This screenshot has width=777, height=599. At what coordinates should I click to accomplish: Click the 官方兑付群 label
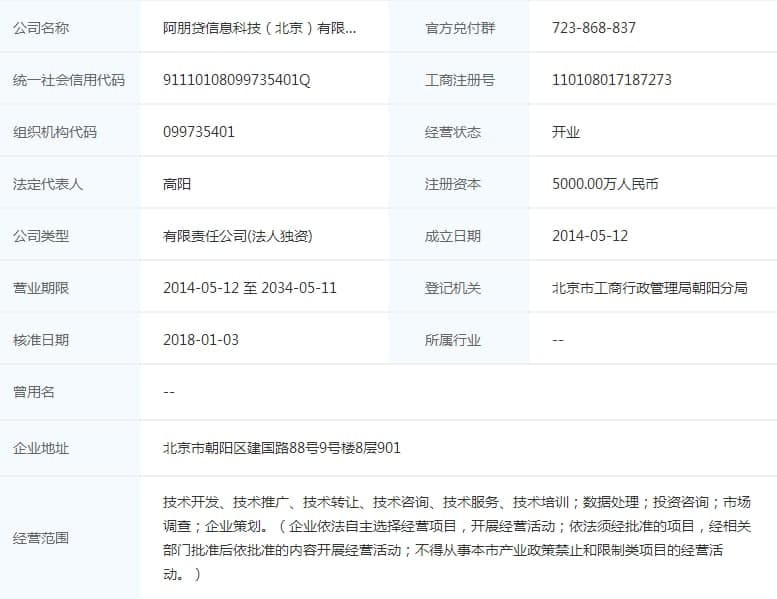[x=460, y=28]
